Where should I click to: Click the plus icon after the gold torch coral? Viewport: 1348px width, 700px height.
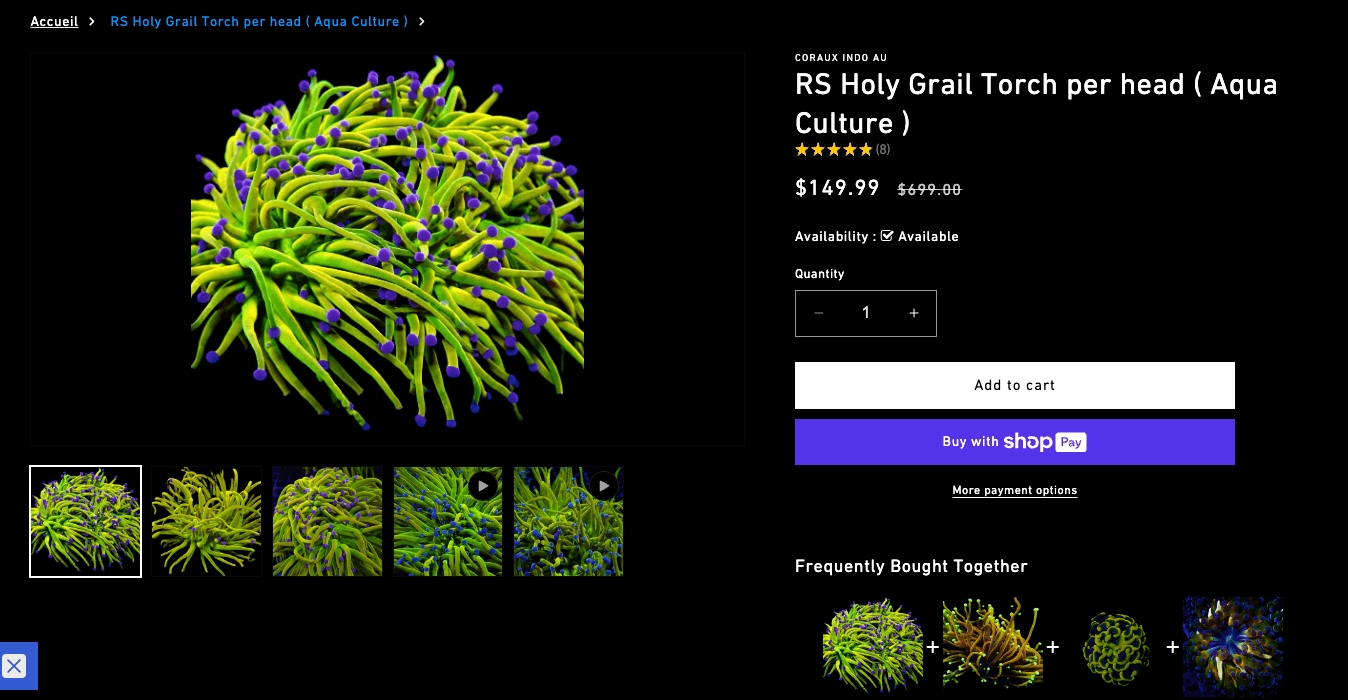coord(1052,647)
